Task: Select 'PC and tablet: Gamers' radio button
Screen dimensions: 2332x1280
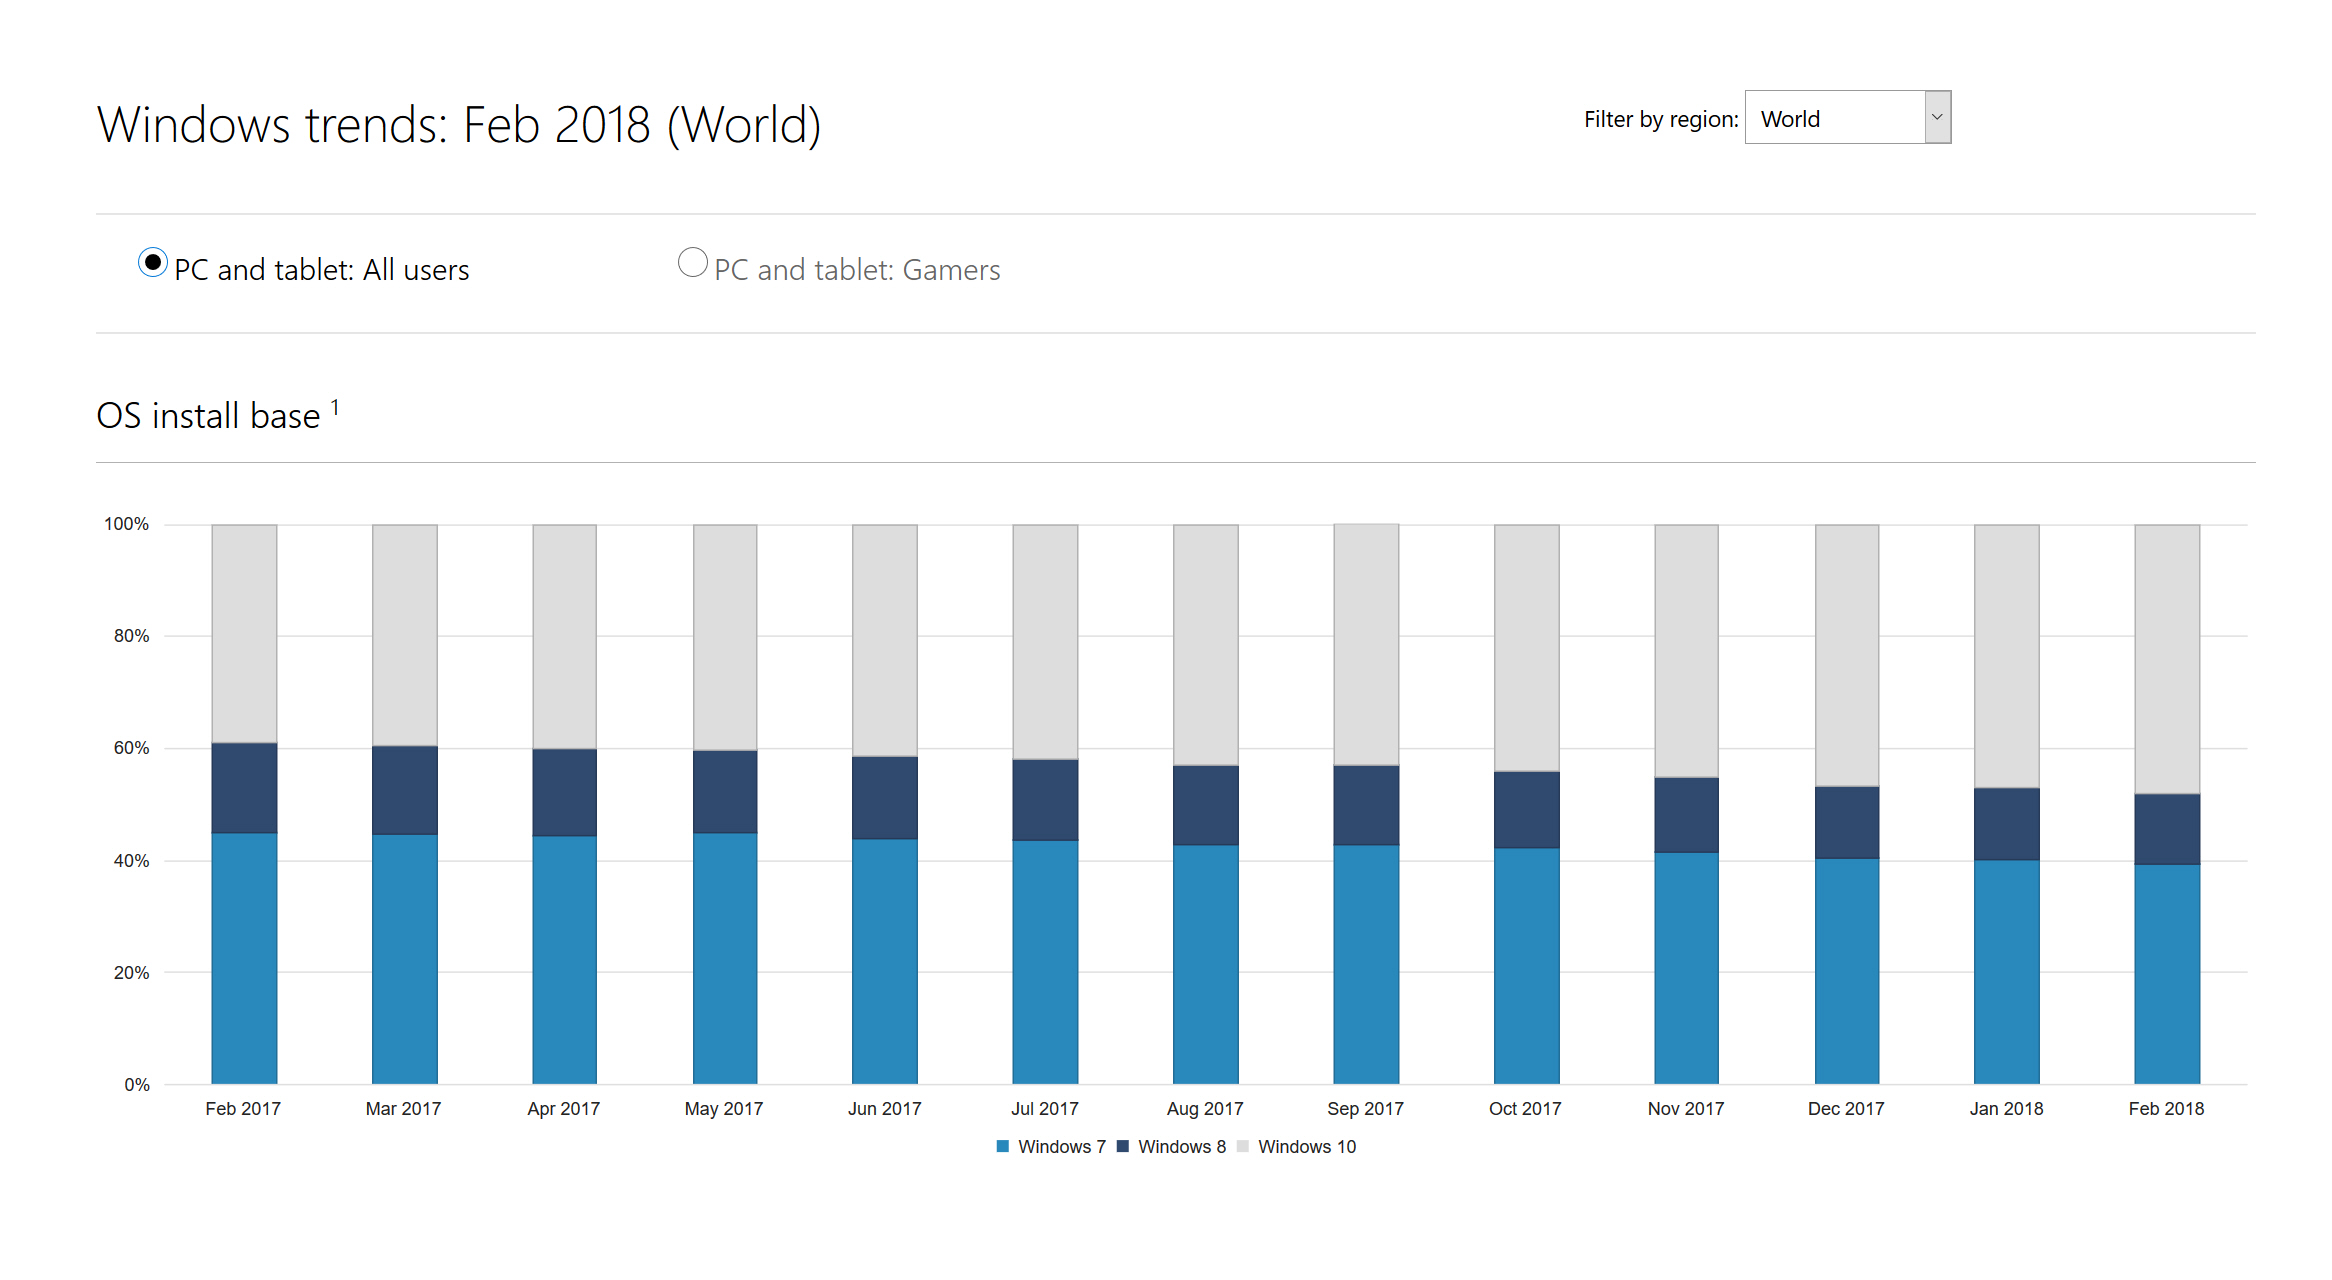Action: coord(692,263)
